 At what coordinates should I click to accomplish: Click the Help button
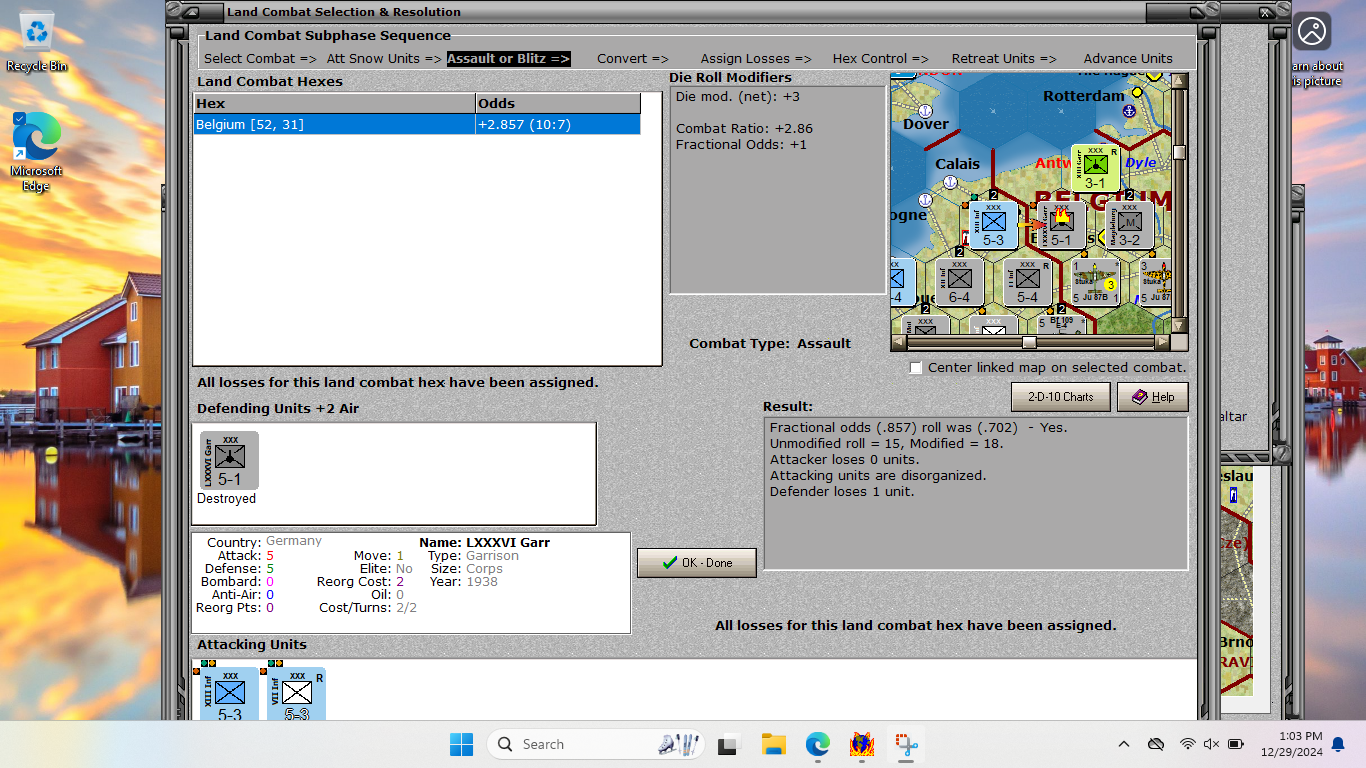click(1152, 397)
